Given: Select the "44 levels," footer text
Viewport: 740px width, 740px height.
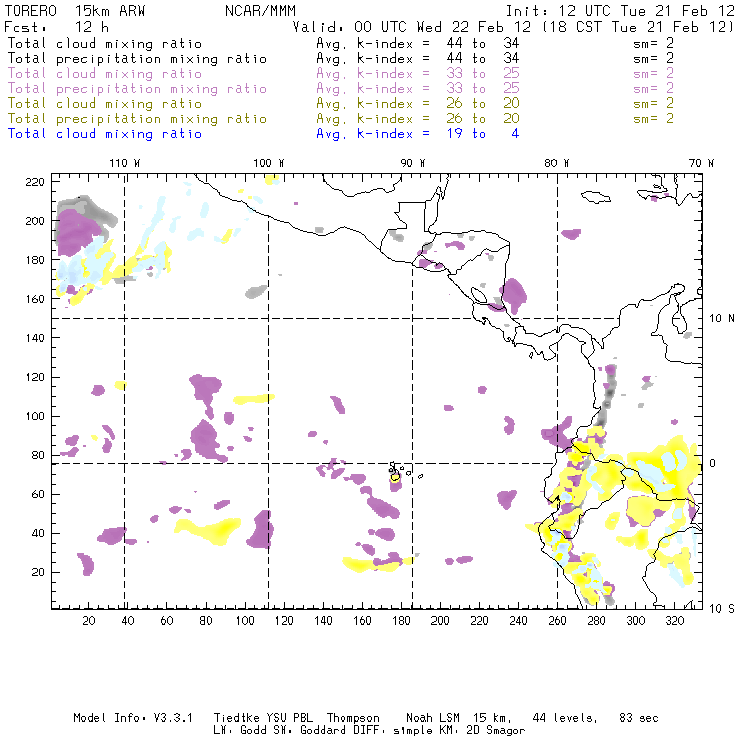Looking at the screenshot, I should click(565, 718).
